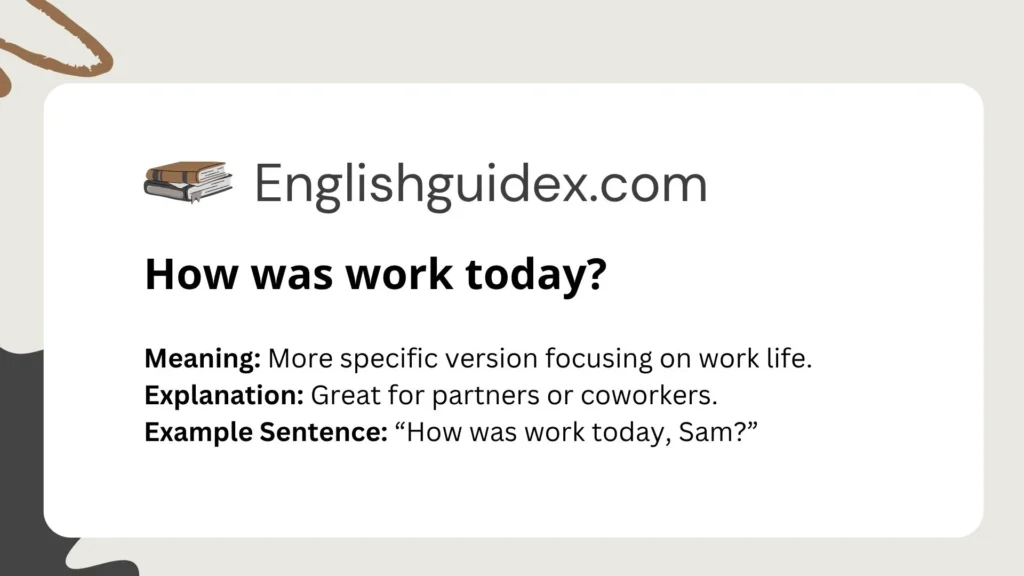Click the brown squiggle decoration
This screenshot has width=1024, height=576.
pos(60,45)
